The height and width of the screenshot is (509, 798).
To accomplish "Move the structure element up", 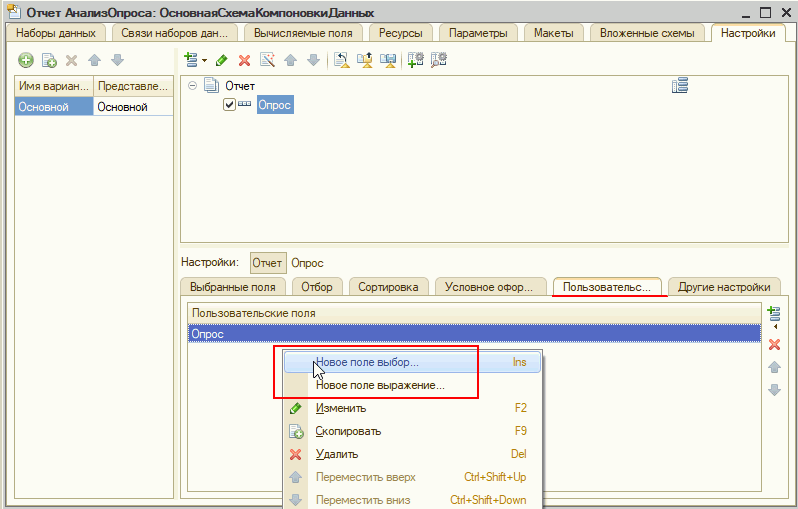I will [x=291, y=60].
